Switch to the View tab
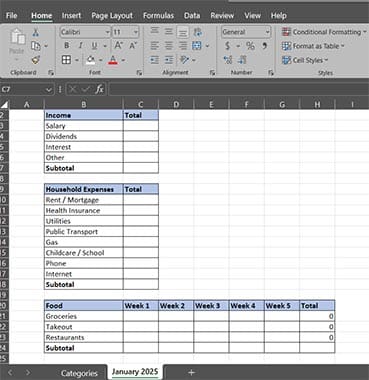Screen dimensions: 369x380 (252, 16)
